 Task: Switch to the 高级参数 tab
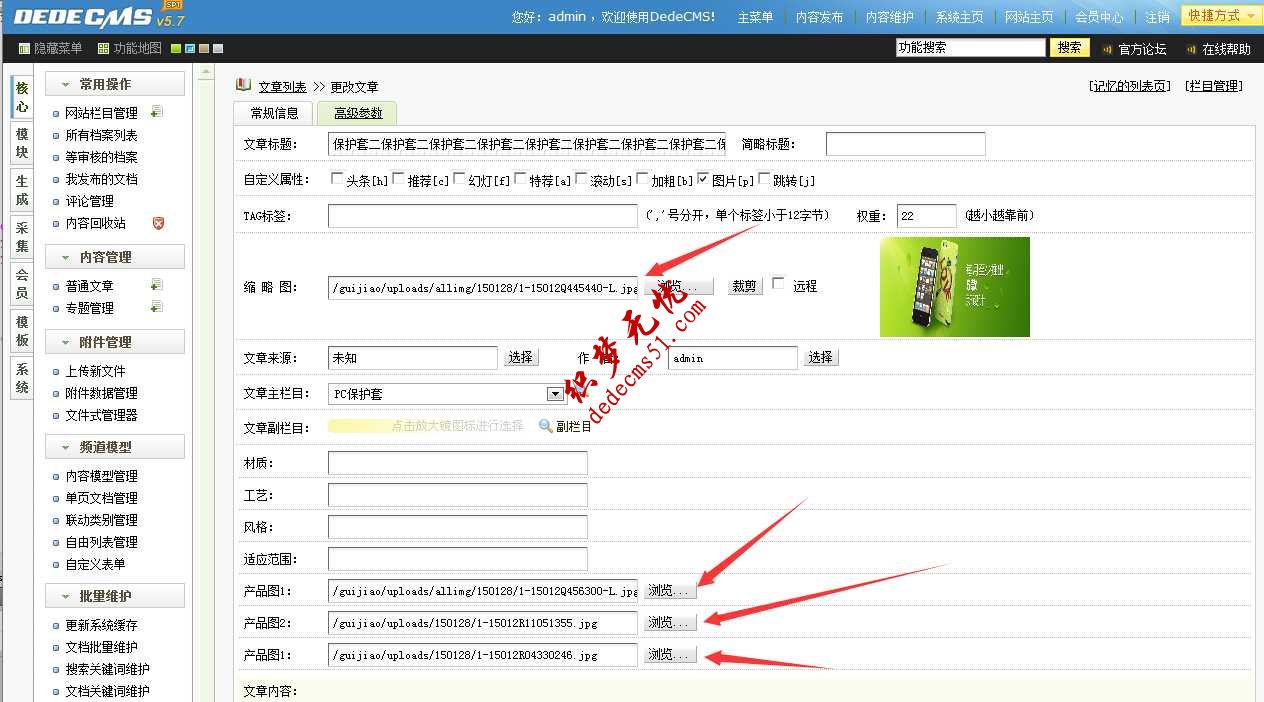click(x=356, y=113)
